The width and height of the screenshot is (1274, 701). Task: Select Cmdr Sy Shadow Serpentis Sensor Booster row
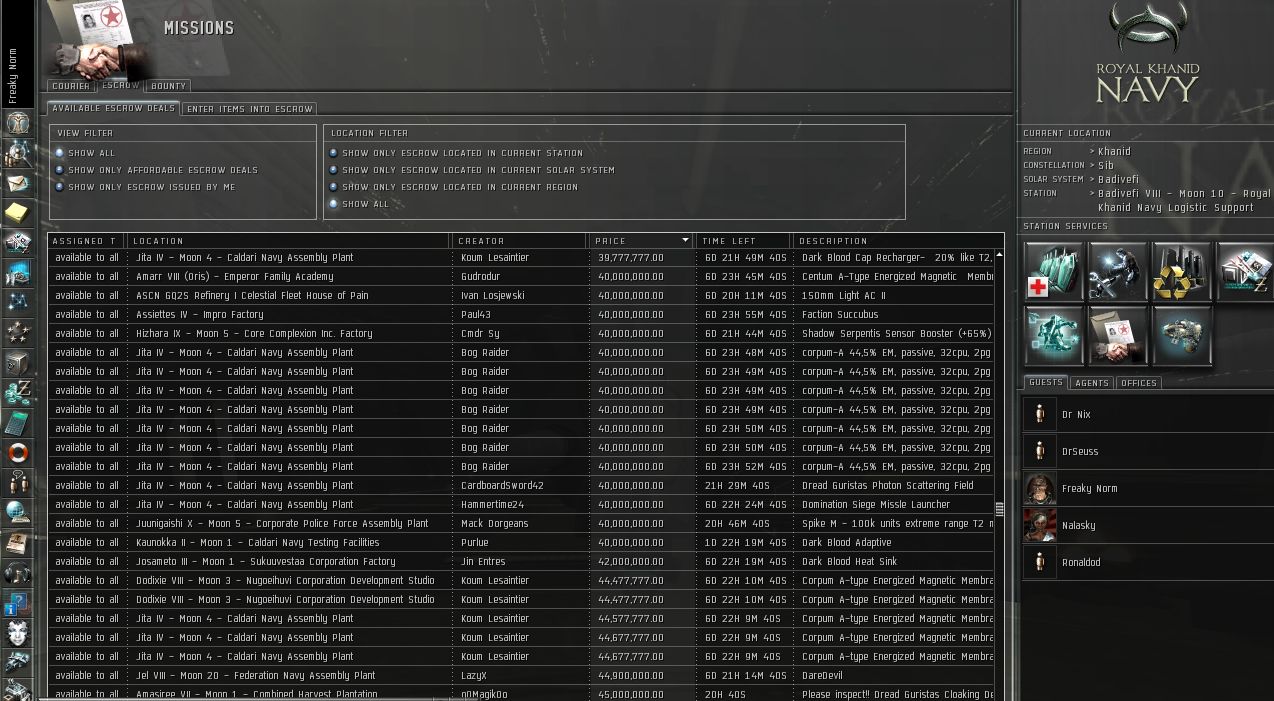pos(521,333)
